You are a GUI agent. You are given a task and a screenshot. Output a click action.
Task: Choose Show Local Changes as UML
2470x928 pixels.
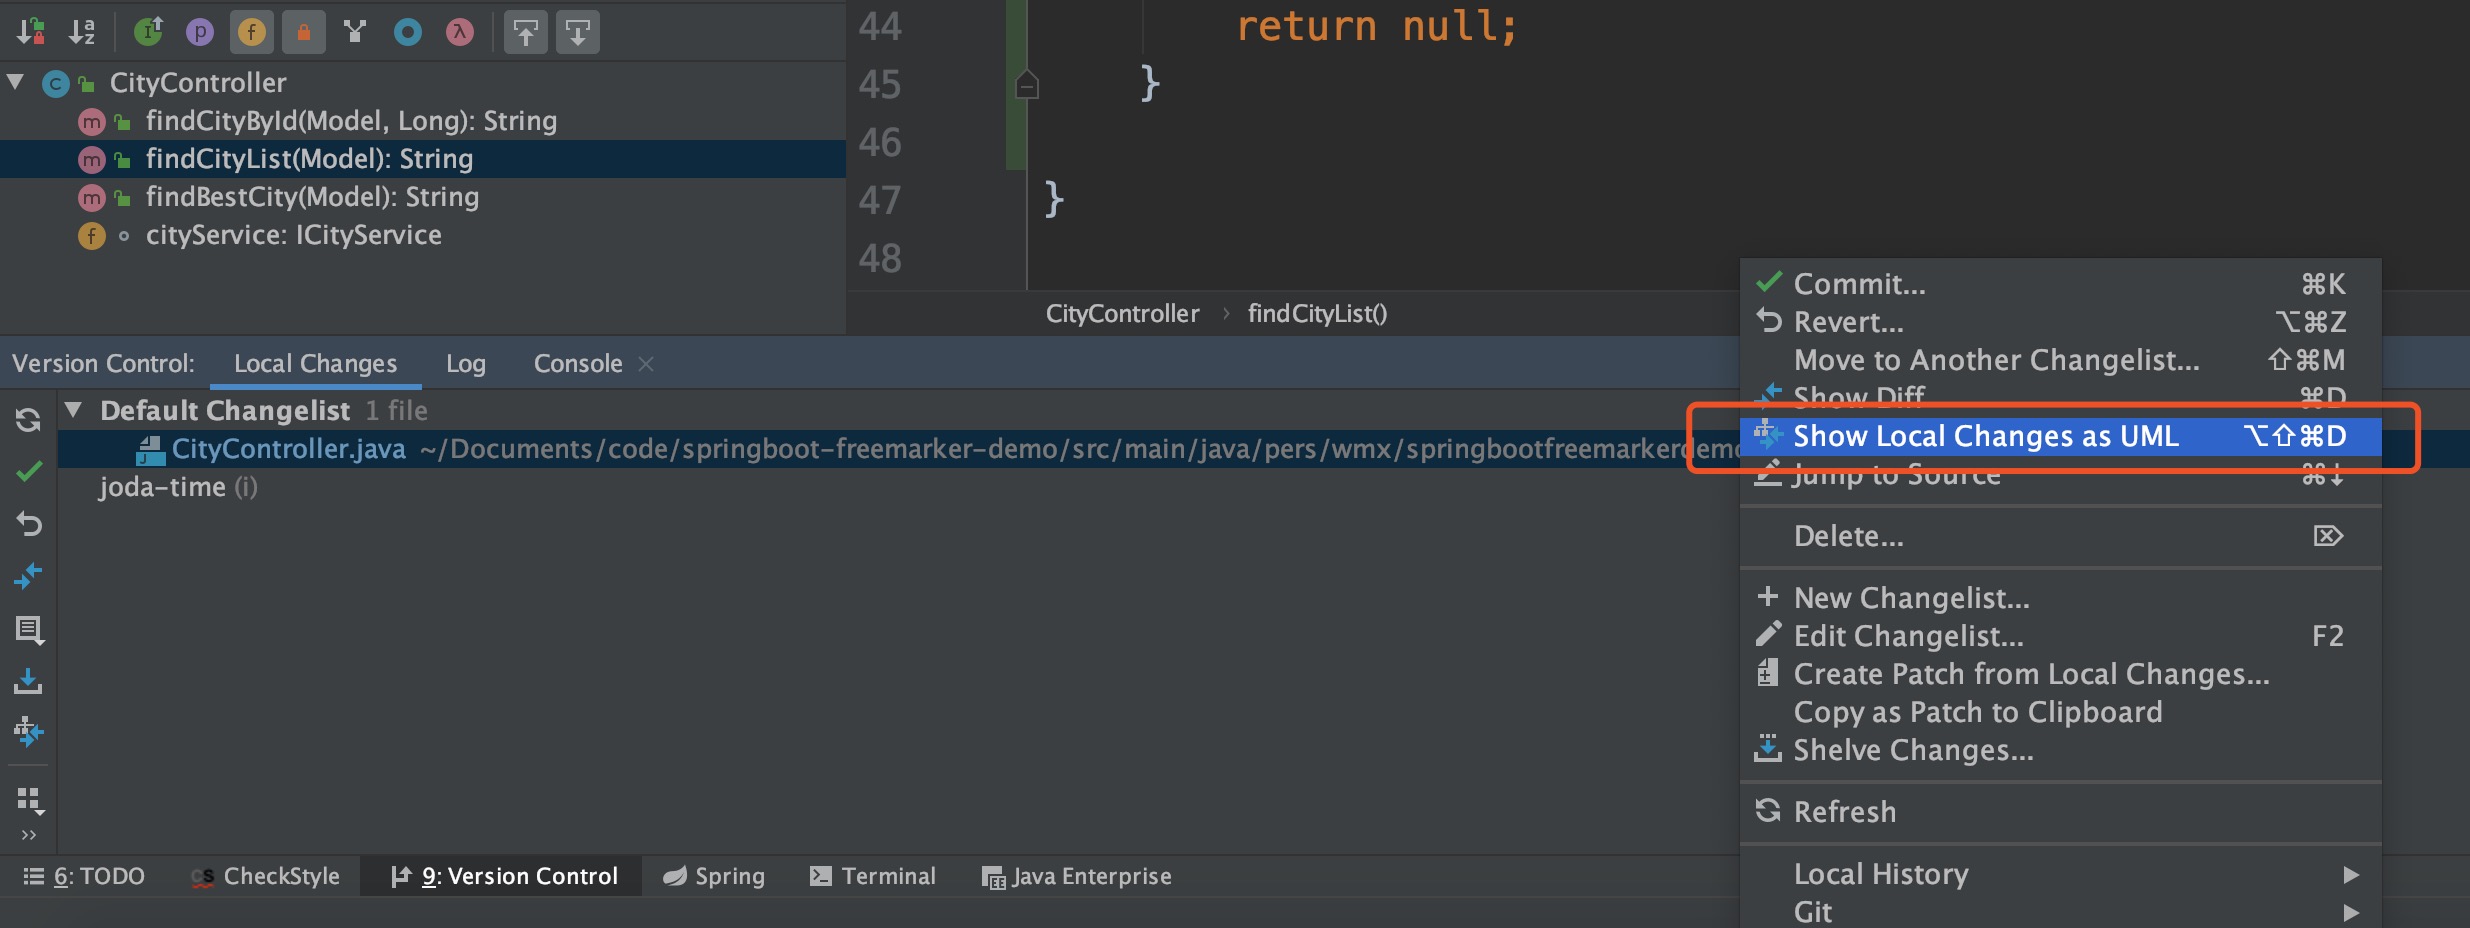tap(1985, 436)
